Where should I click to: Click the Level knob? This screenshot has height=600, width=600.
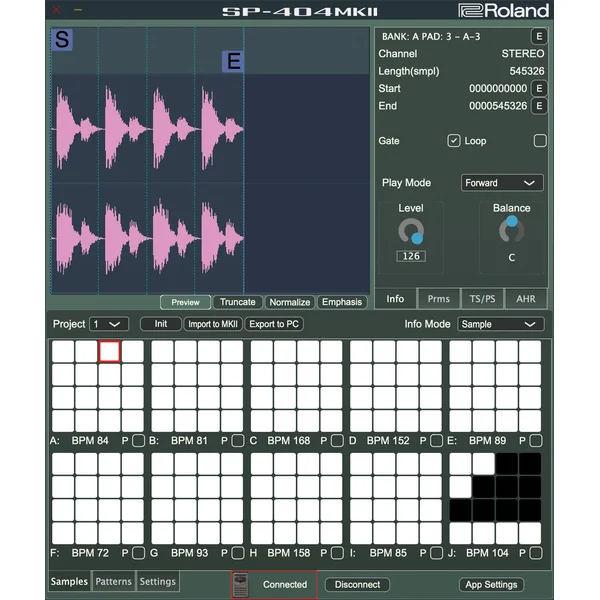[x=411, y=231]
